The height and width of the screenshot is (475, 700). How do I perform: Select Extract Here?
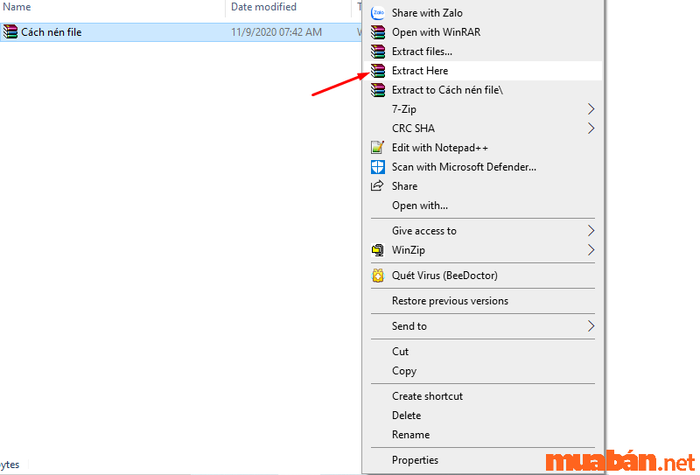tap(483, 71)
